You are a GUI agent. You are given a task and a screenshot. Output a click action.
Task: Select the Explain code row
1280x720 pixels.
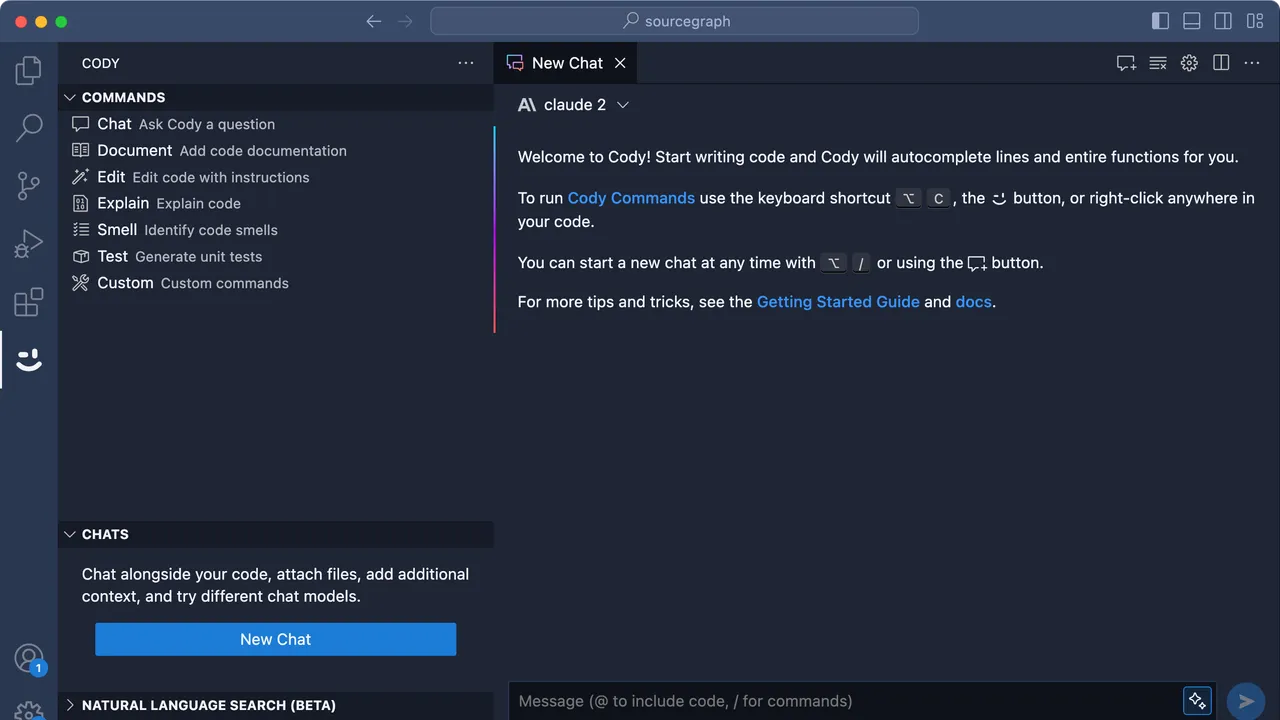276,203
